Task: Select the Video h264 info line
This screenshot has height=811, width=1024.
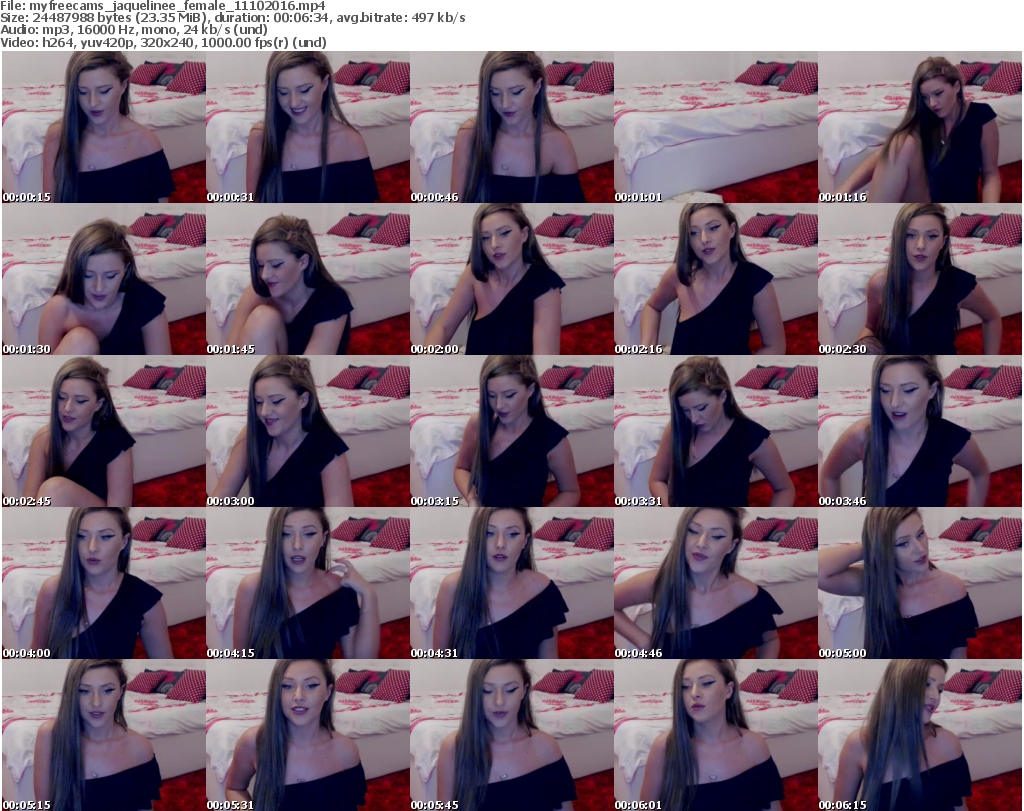Action: pos(163,42)
